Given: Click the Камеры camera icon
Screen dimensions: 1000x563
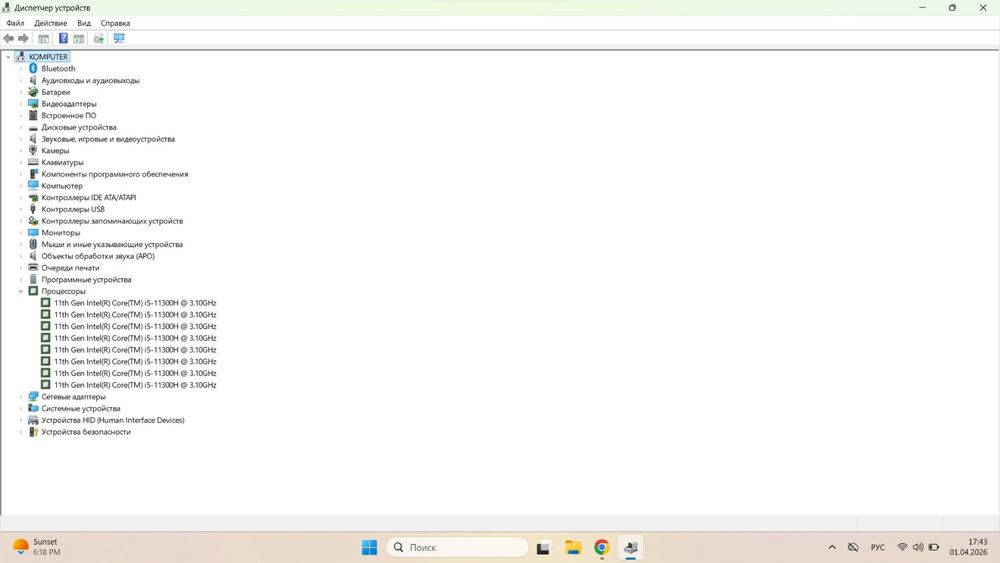Looking at the screenshot, I should [33, 150].
